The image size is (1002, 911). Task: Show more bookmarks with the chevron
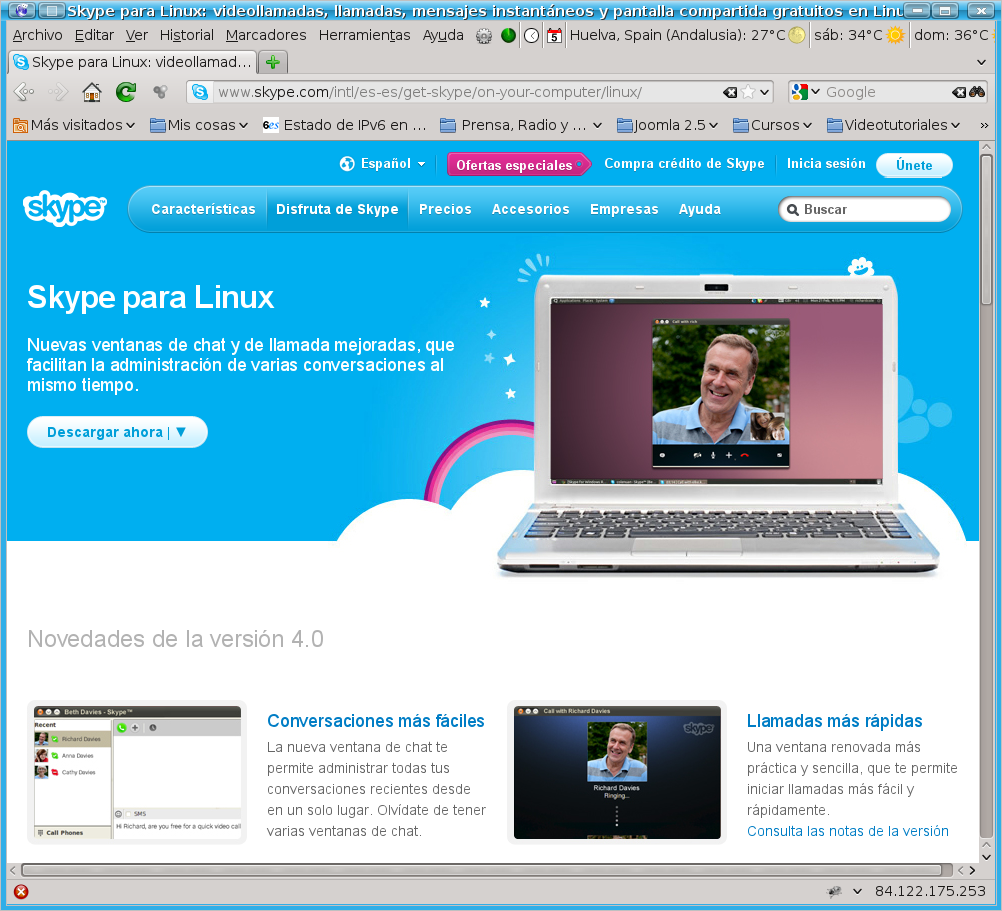[x=985, y=126]
